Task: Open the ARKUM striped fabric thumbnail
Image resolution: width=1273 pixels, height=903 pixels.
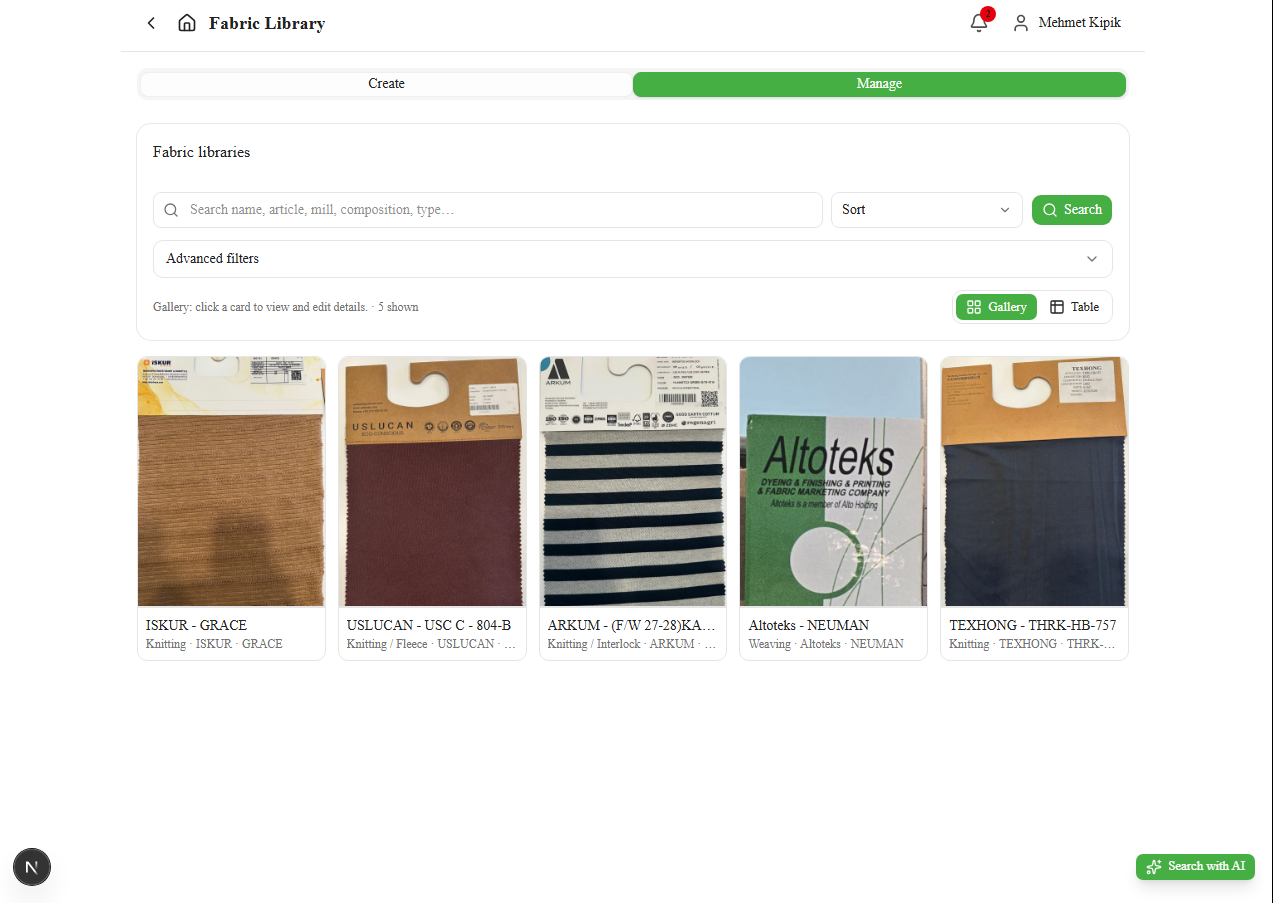Action: 633,481
